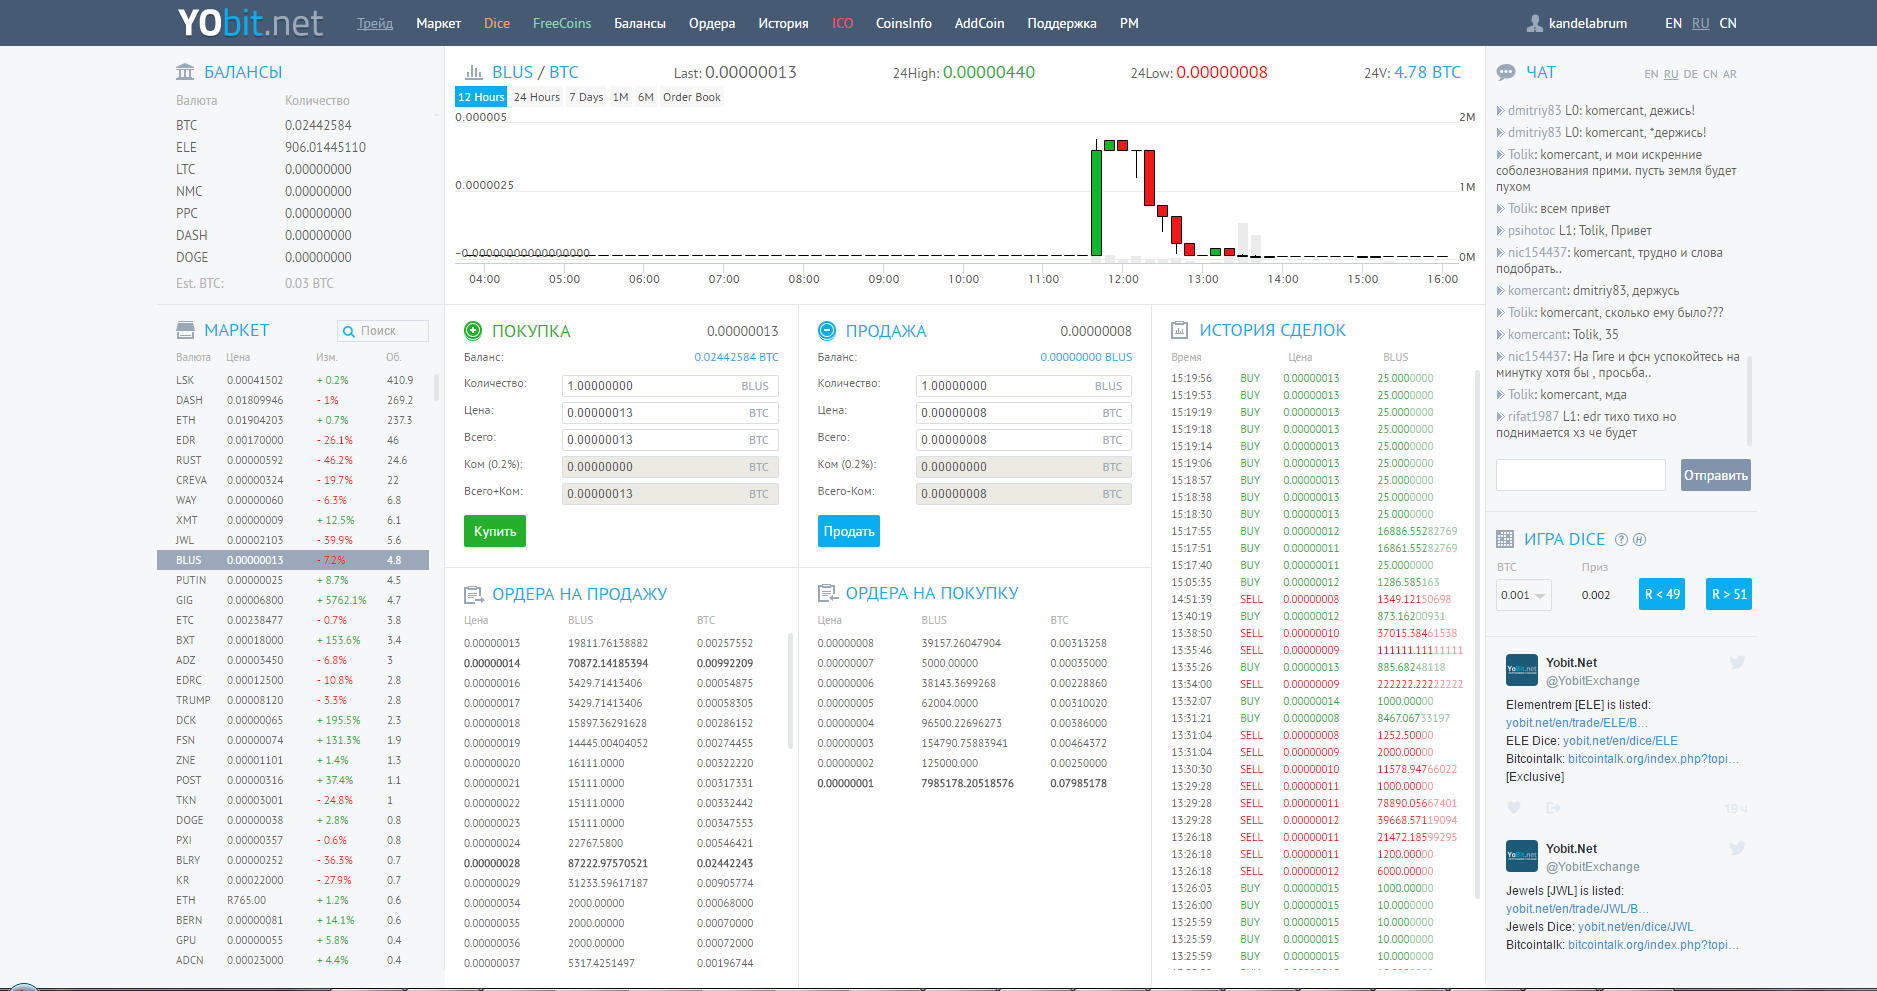Click Yobit.Net avatar on the Jewels tweet

coord(1522,856)
